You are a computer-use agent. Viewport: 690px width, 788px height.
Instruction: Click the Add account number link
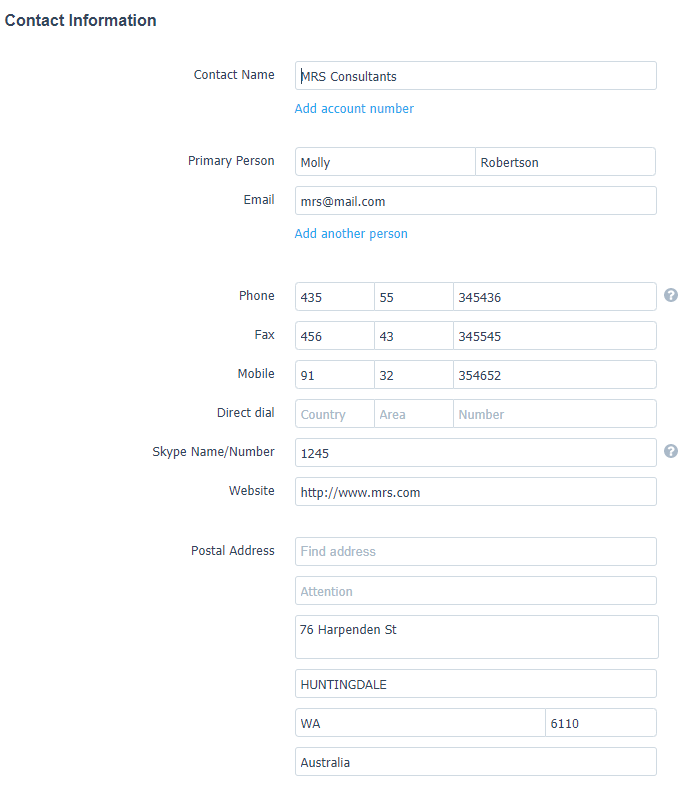coord(354,109)
